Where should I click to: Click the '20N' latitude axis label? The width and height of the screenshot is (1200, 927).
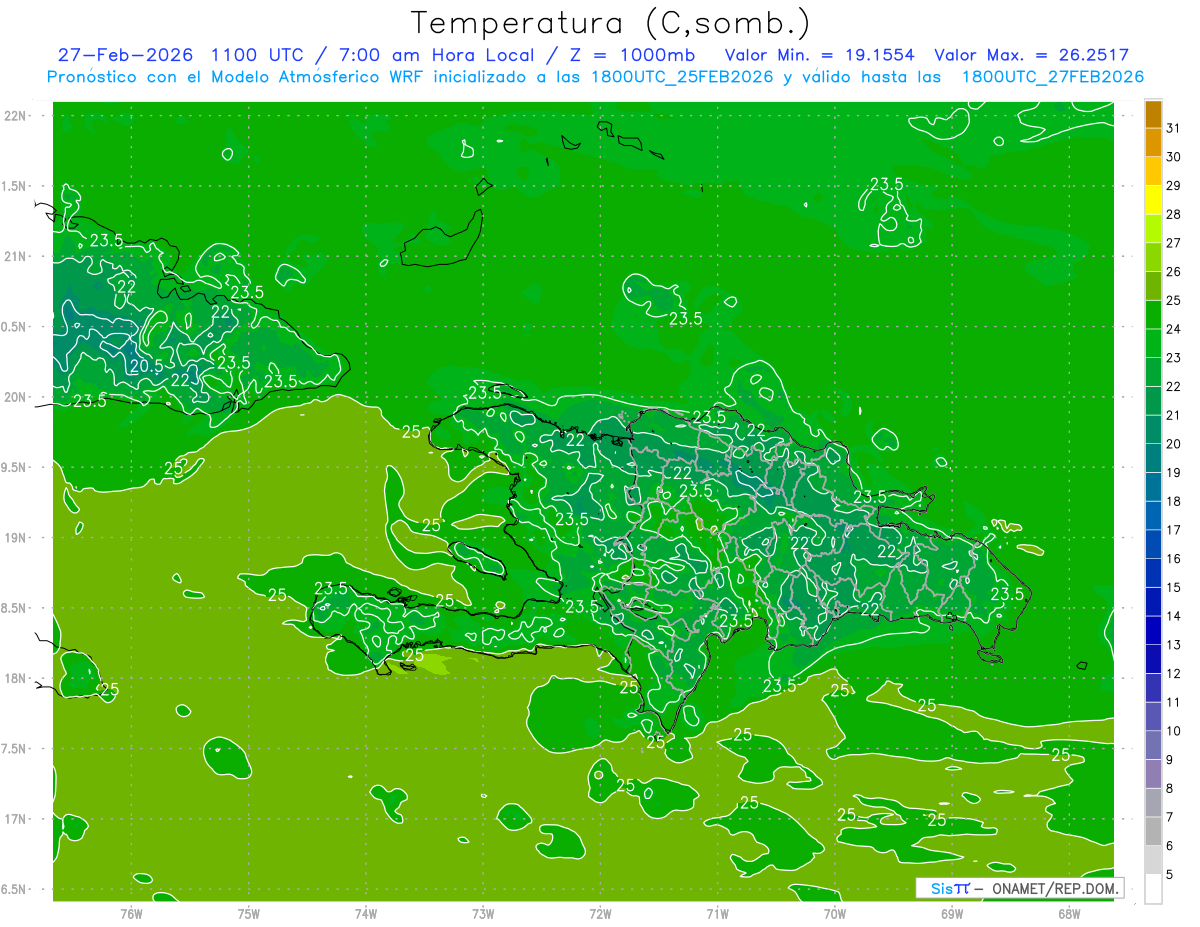click(x=16, y=397)
